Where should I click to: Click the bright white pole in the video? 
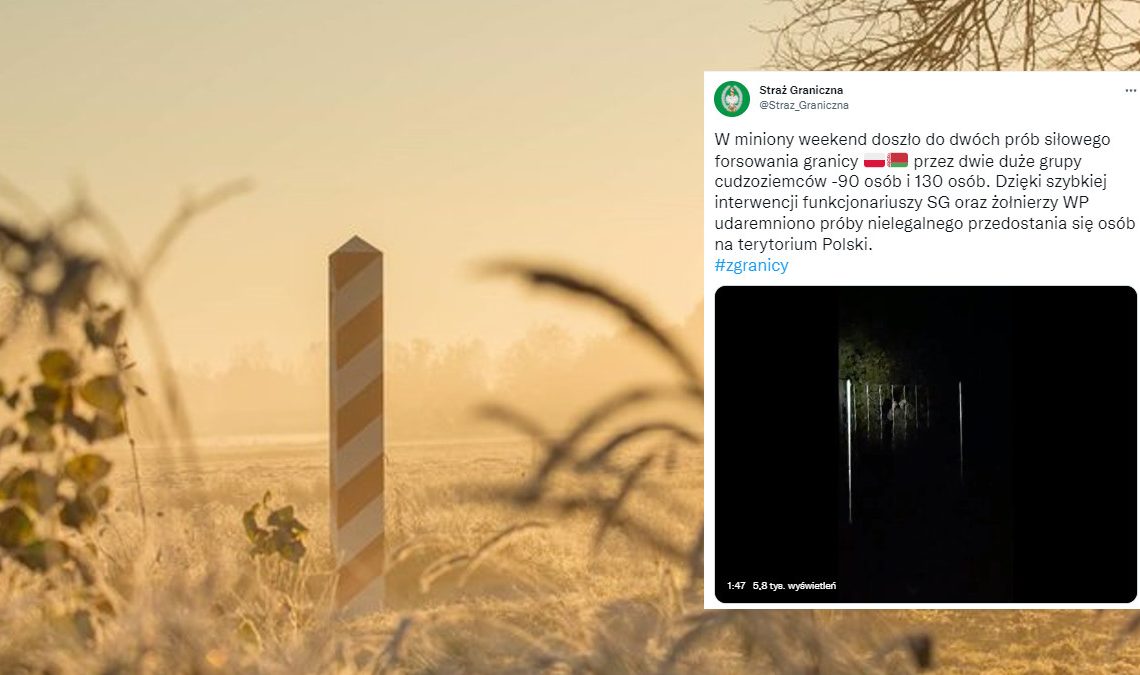tap(848, 450)
